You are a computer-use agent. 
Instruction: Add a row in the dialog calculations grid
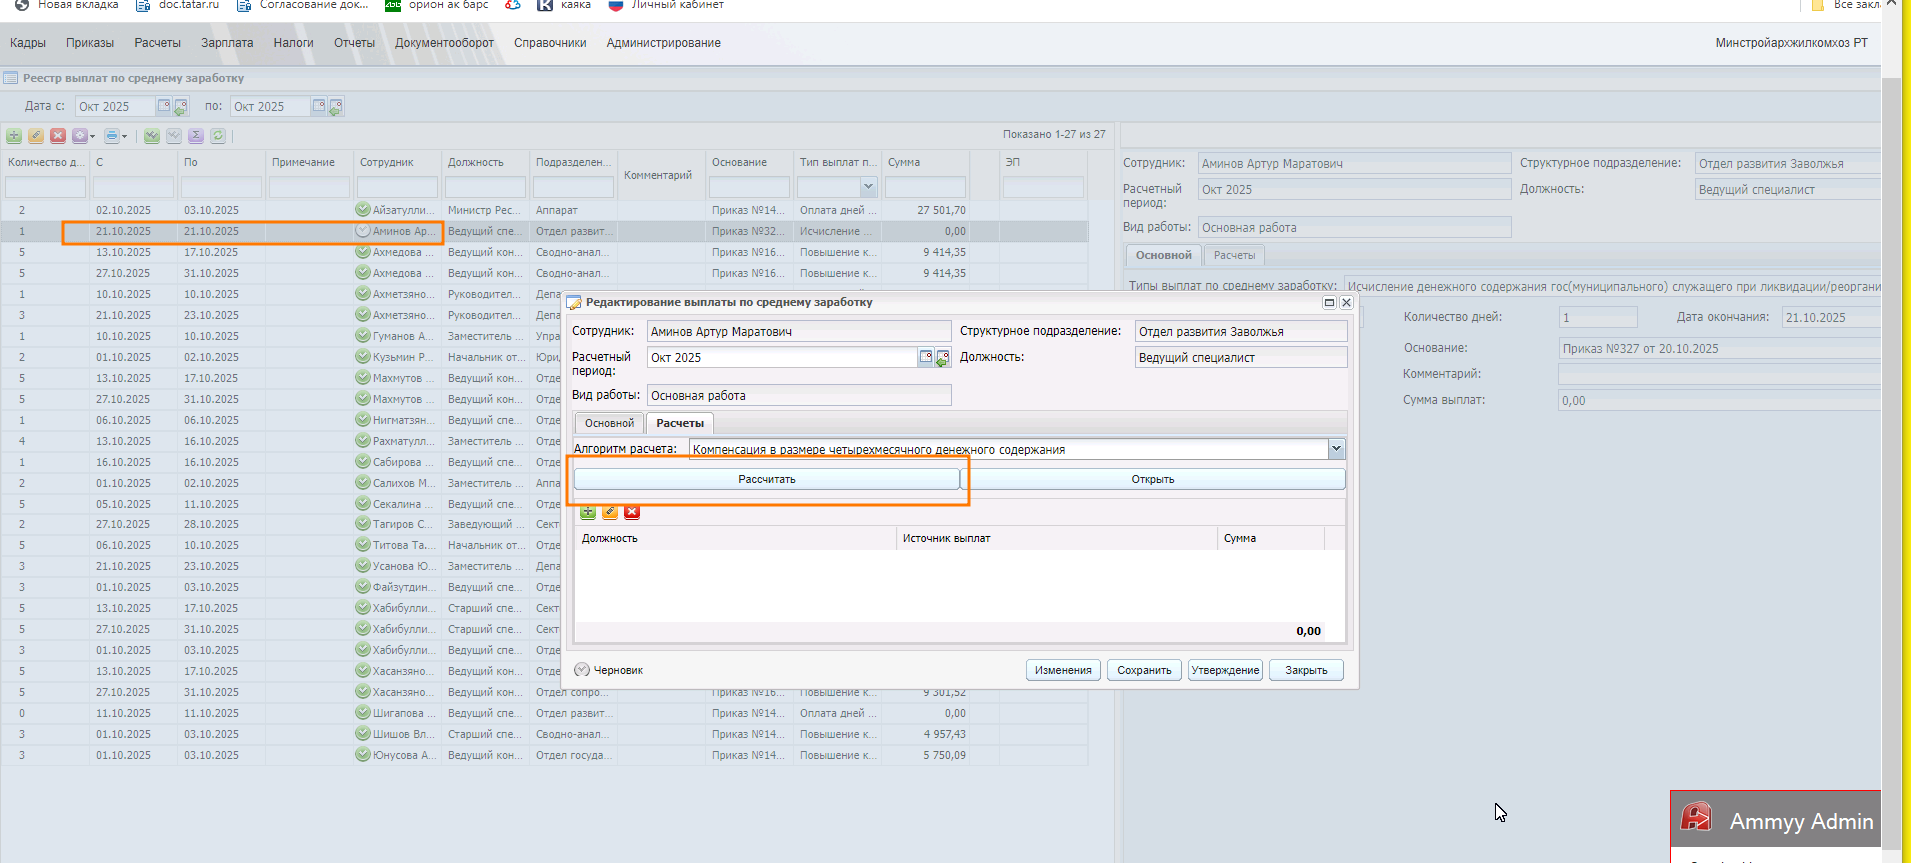588,512
